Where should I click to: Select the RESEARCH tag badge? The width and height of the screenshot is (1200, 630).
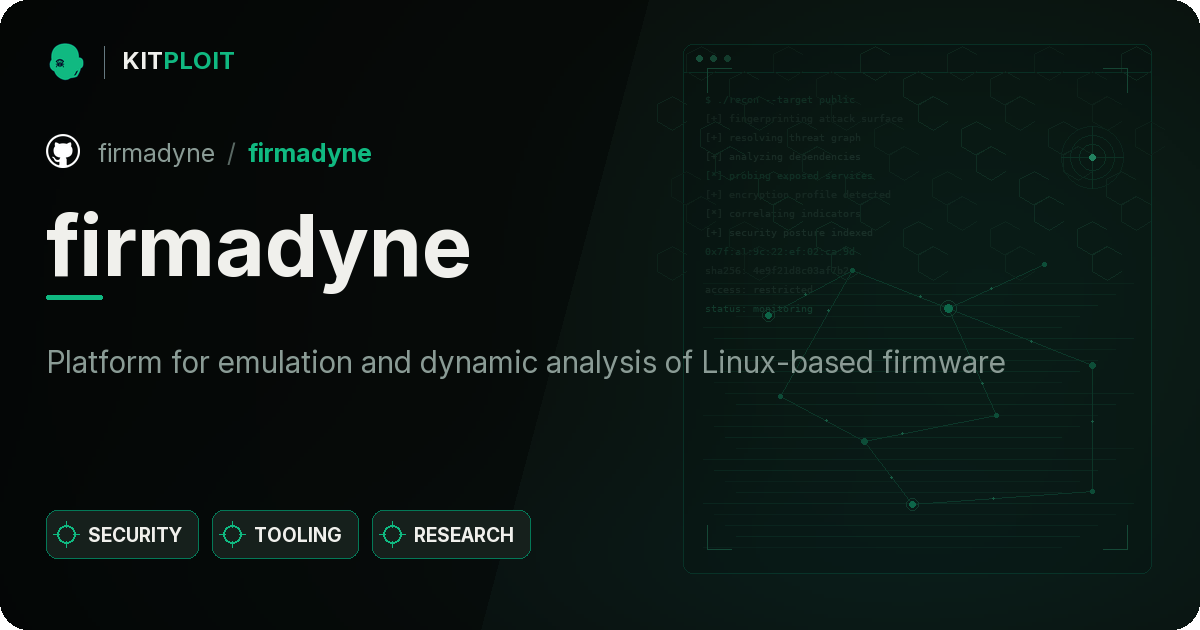451,535
